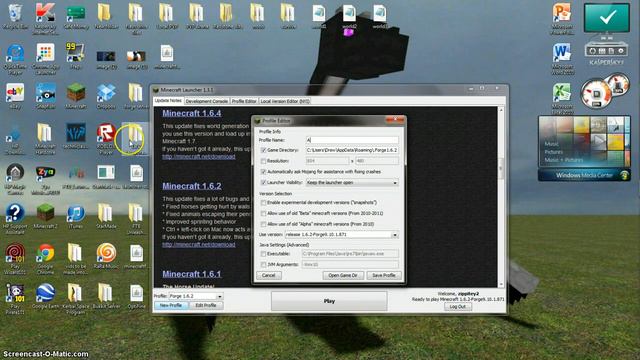Open the Minecraft 1.6.2 heading link
Image resolution: width=640 pixels, height=360 pixels.
point(192,186)
